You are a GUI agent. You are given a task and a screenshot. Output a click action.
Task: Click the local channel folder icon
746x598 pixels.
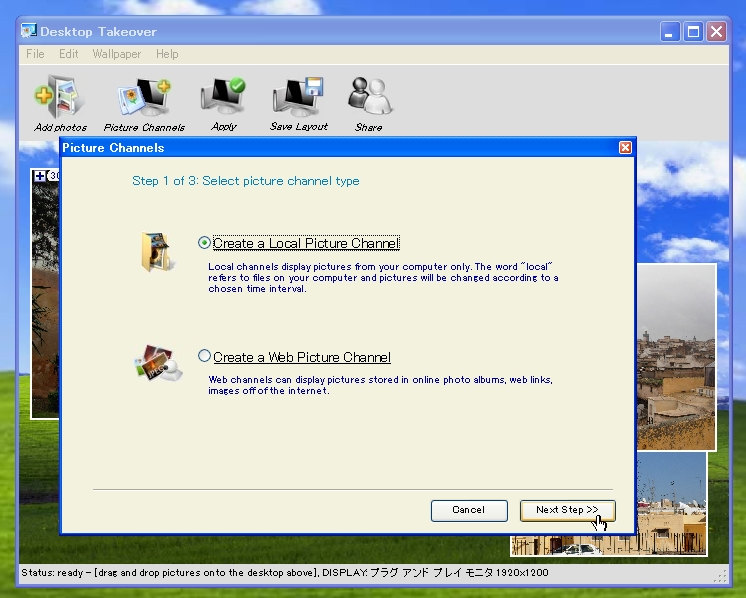pyautogui.click(x=158, y=252)
